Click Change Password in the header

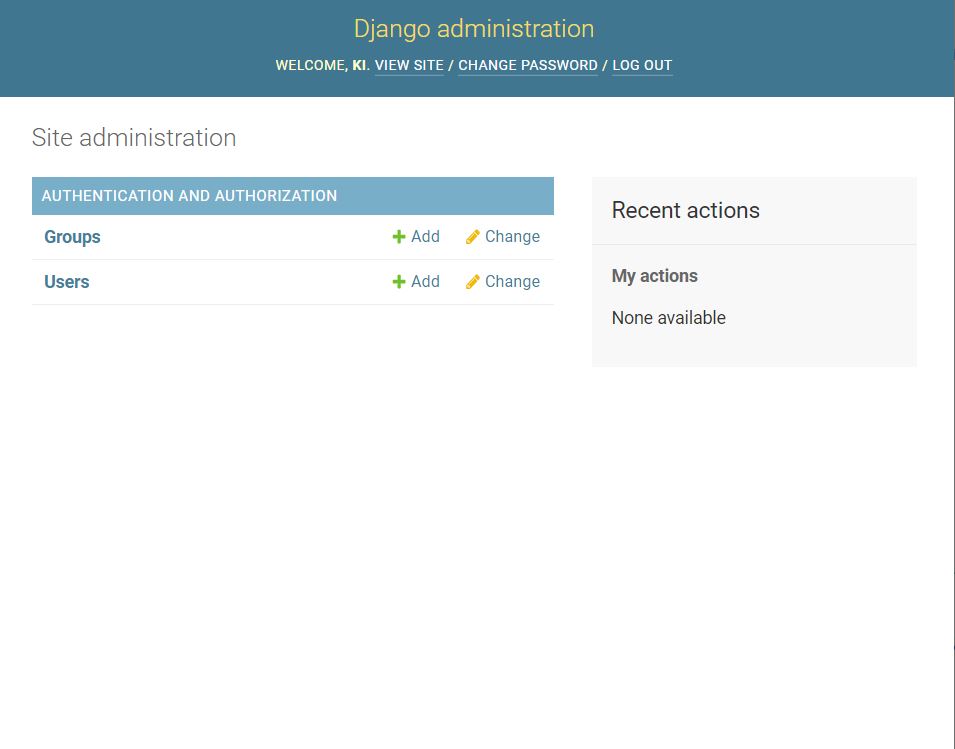coord(528,65)
